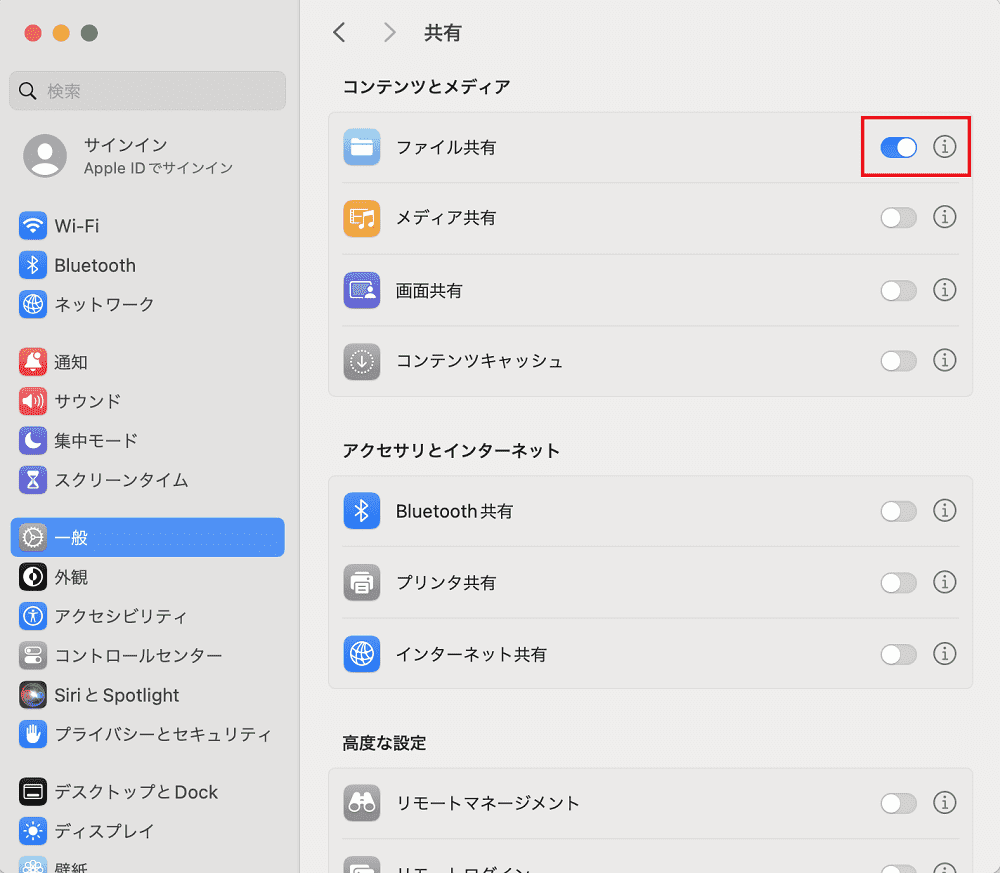Select ネットワーク in the sidebar
This screenshot has height=873, width=1000.
(147, 304)
